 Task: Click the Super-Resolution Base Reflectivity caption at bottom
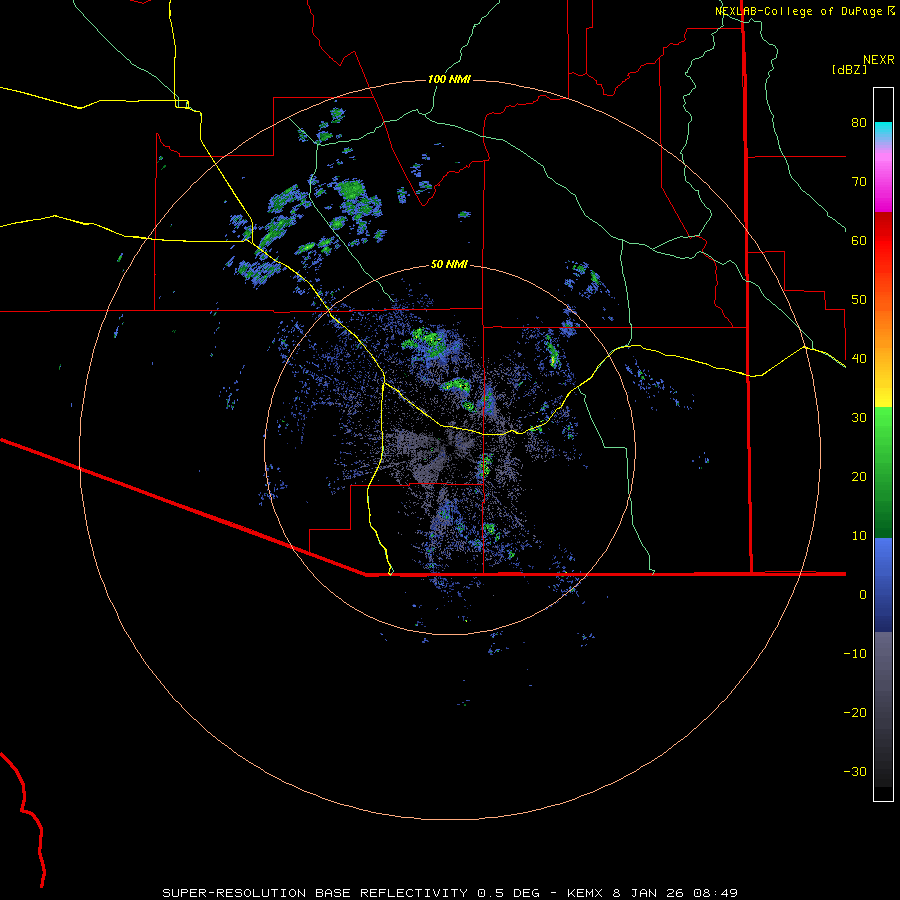coord(450,893)
